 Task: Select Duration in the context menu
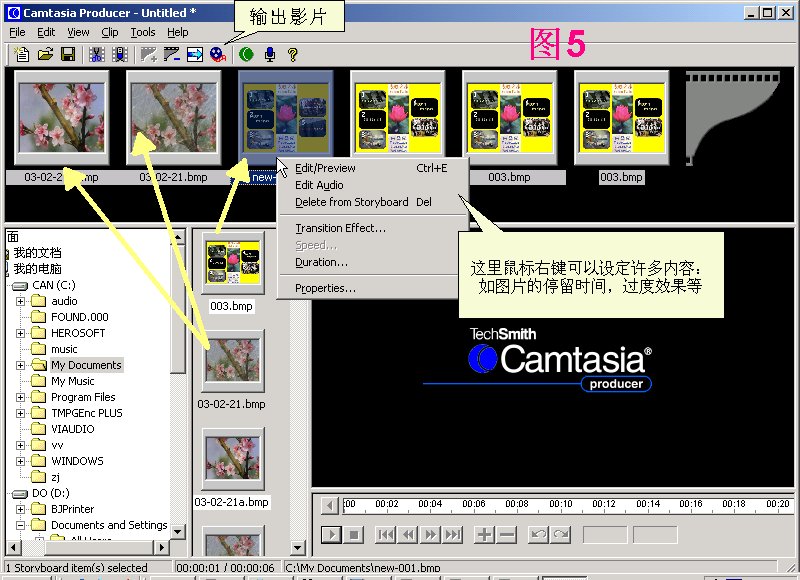click(321, 262)
